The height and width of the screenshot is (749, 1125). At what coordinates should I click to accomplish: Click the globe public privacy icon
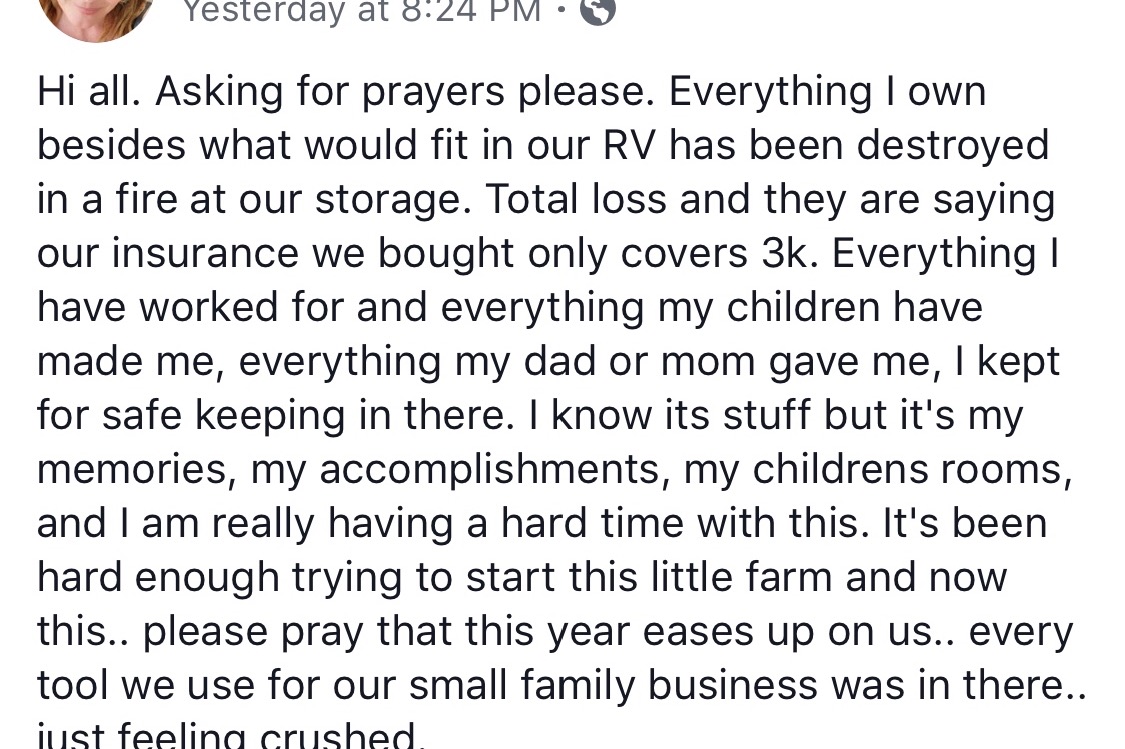click(597, 11)
